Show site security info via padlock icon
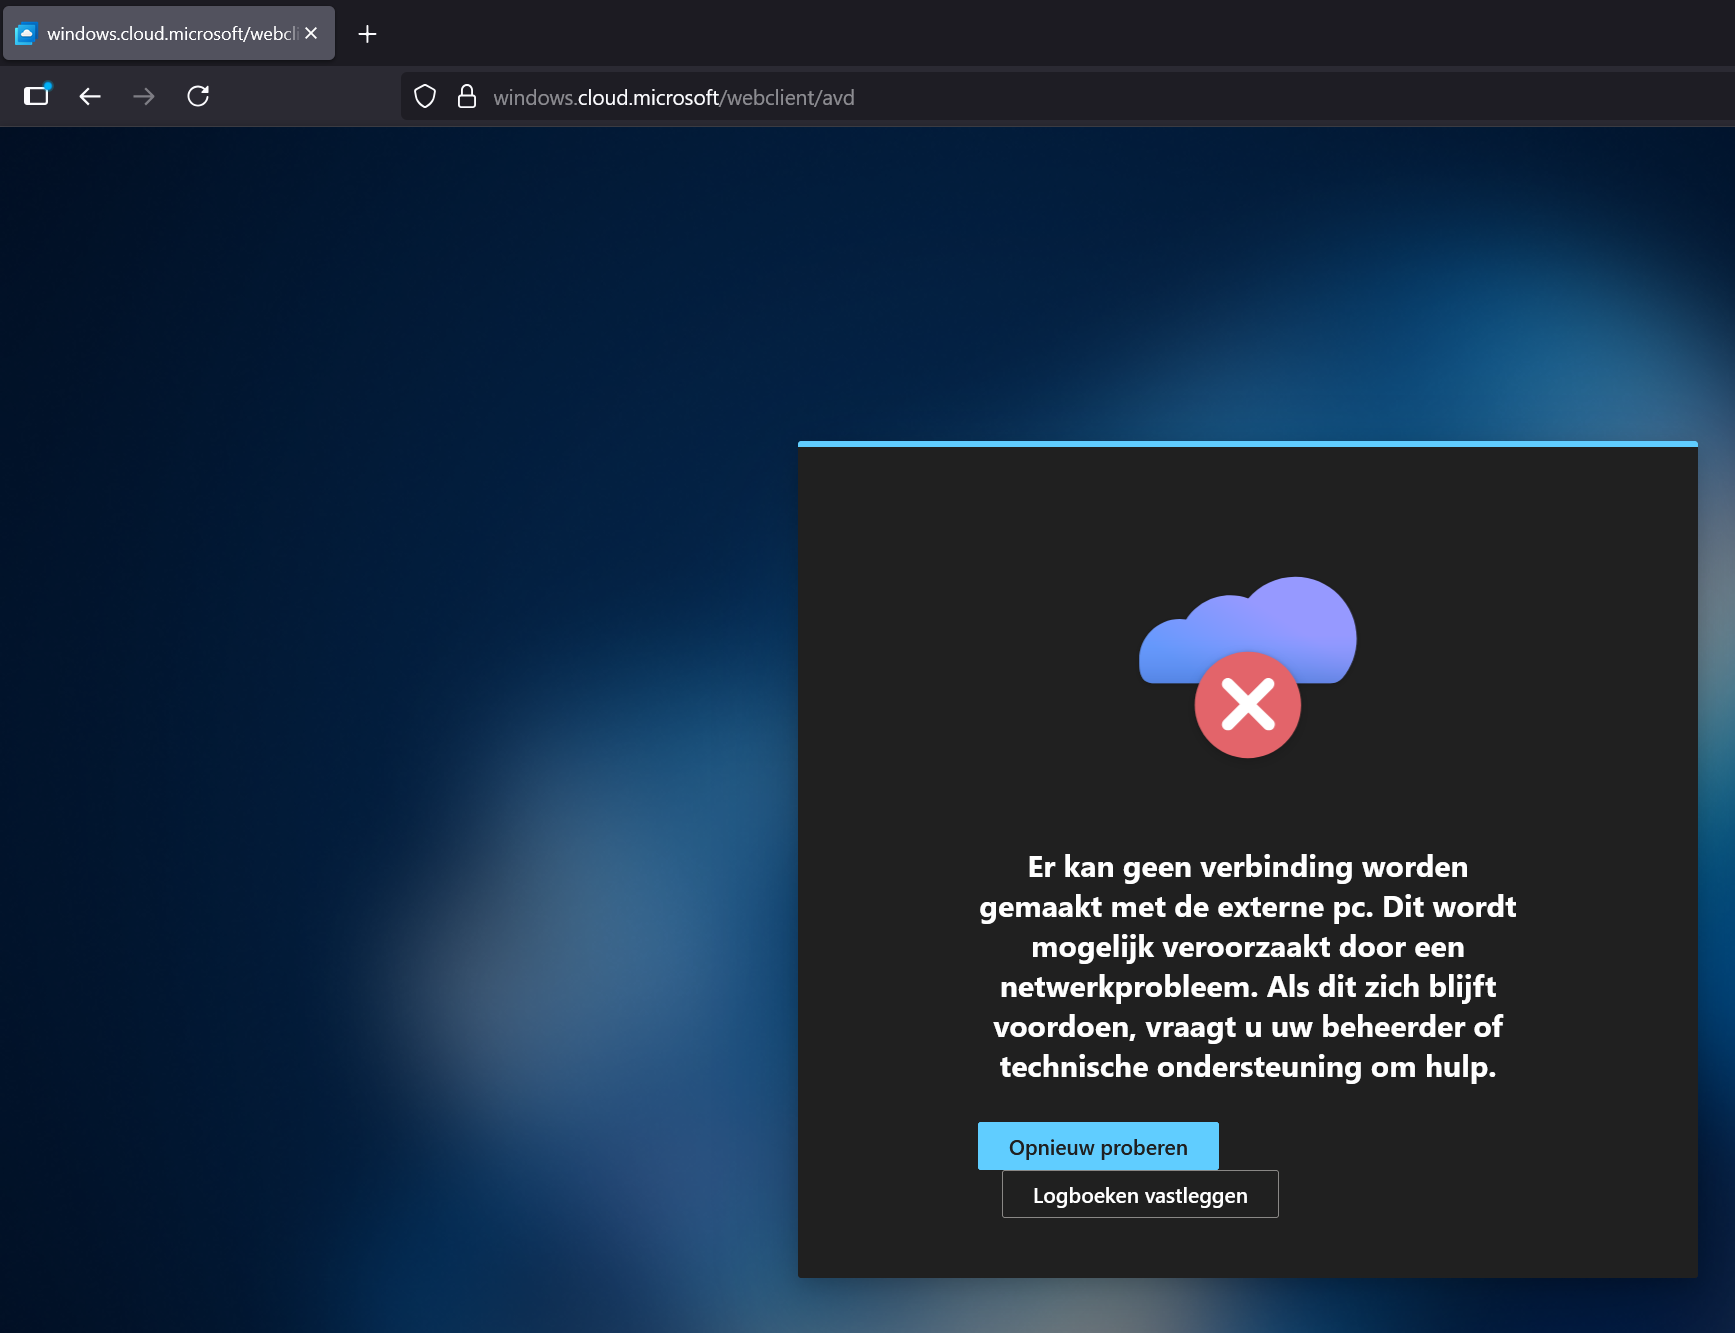1735x1333 pixels. click(x=466, y=97)
